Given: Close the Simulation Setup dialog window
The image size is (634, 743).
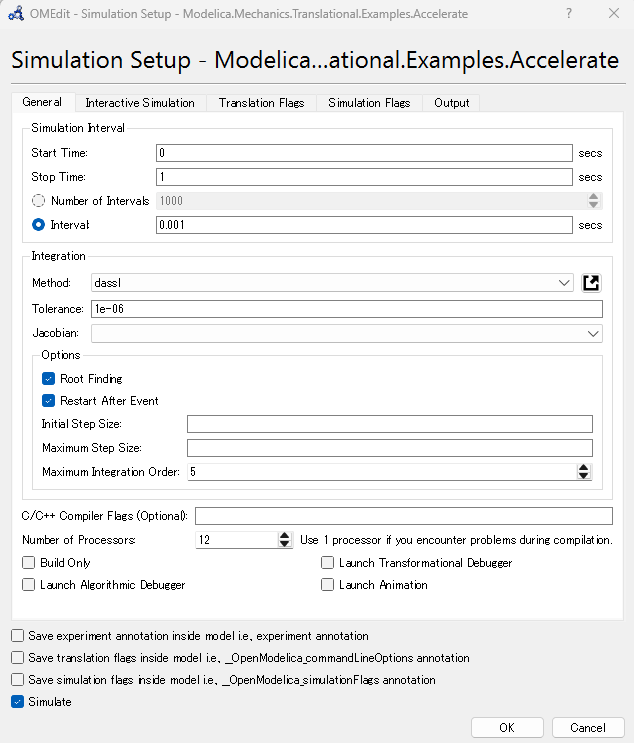Looking at the screenshot, I should (x=614, y=13).
